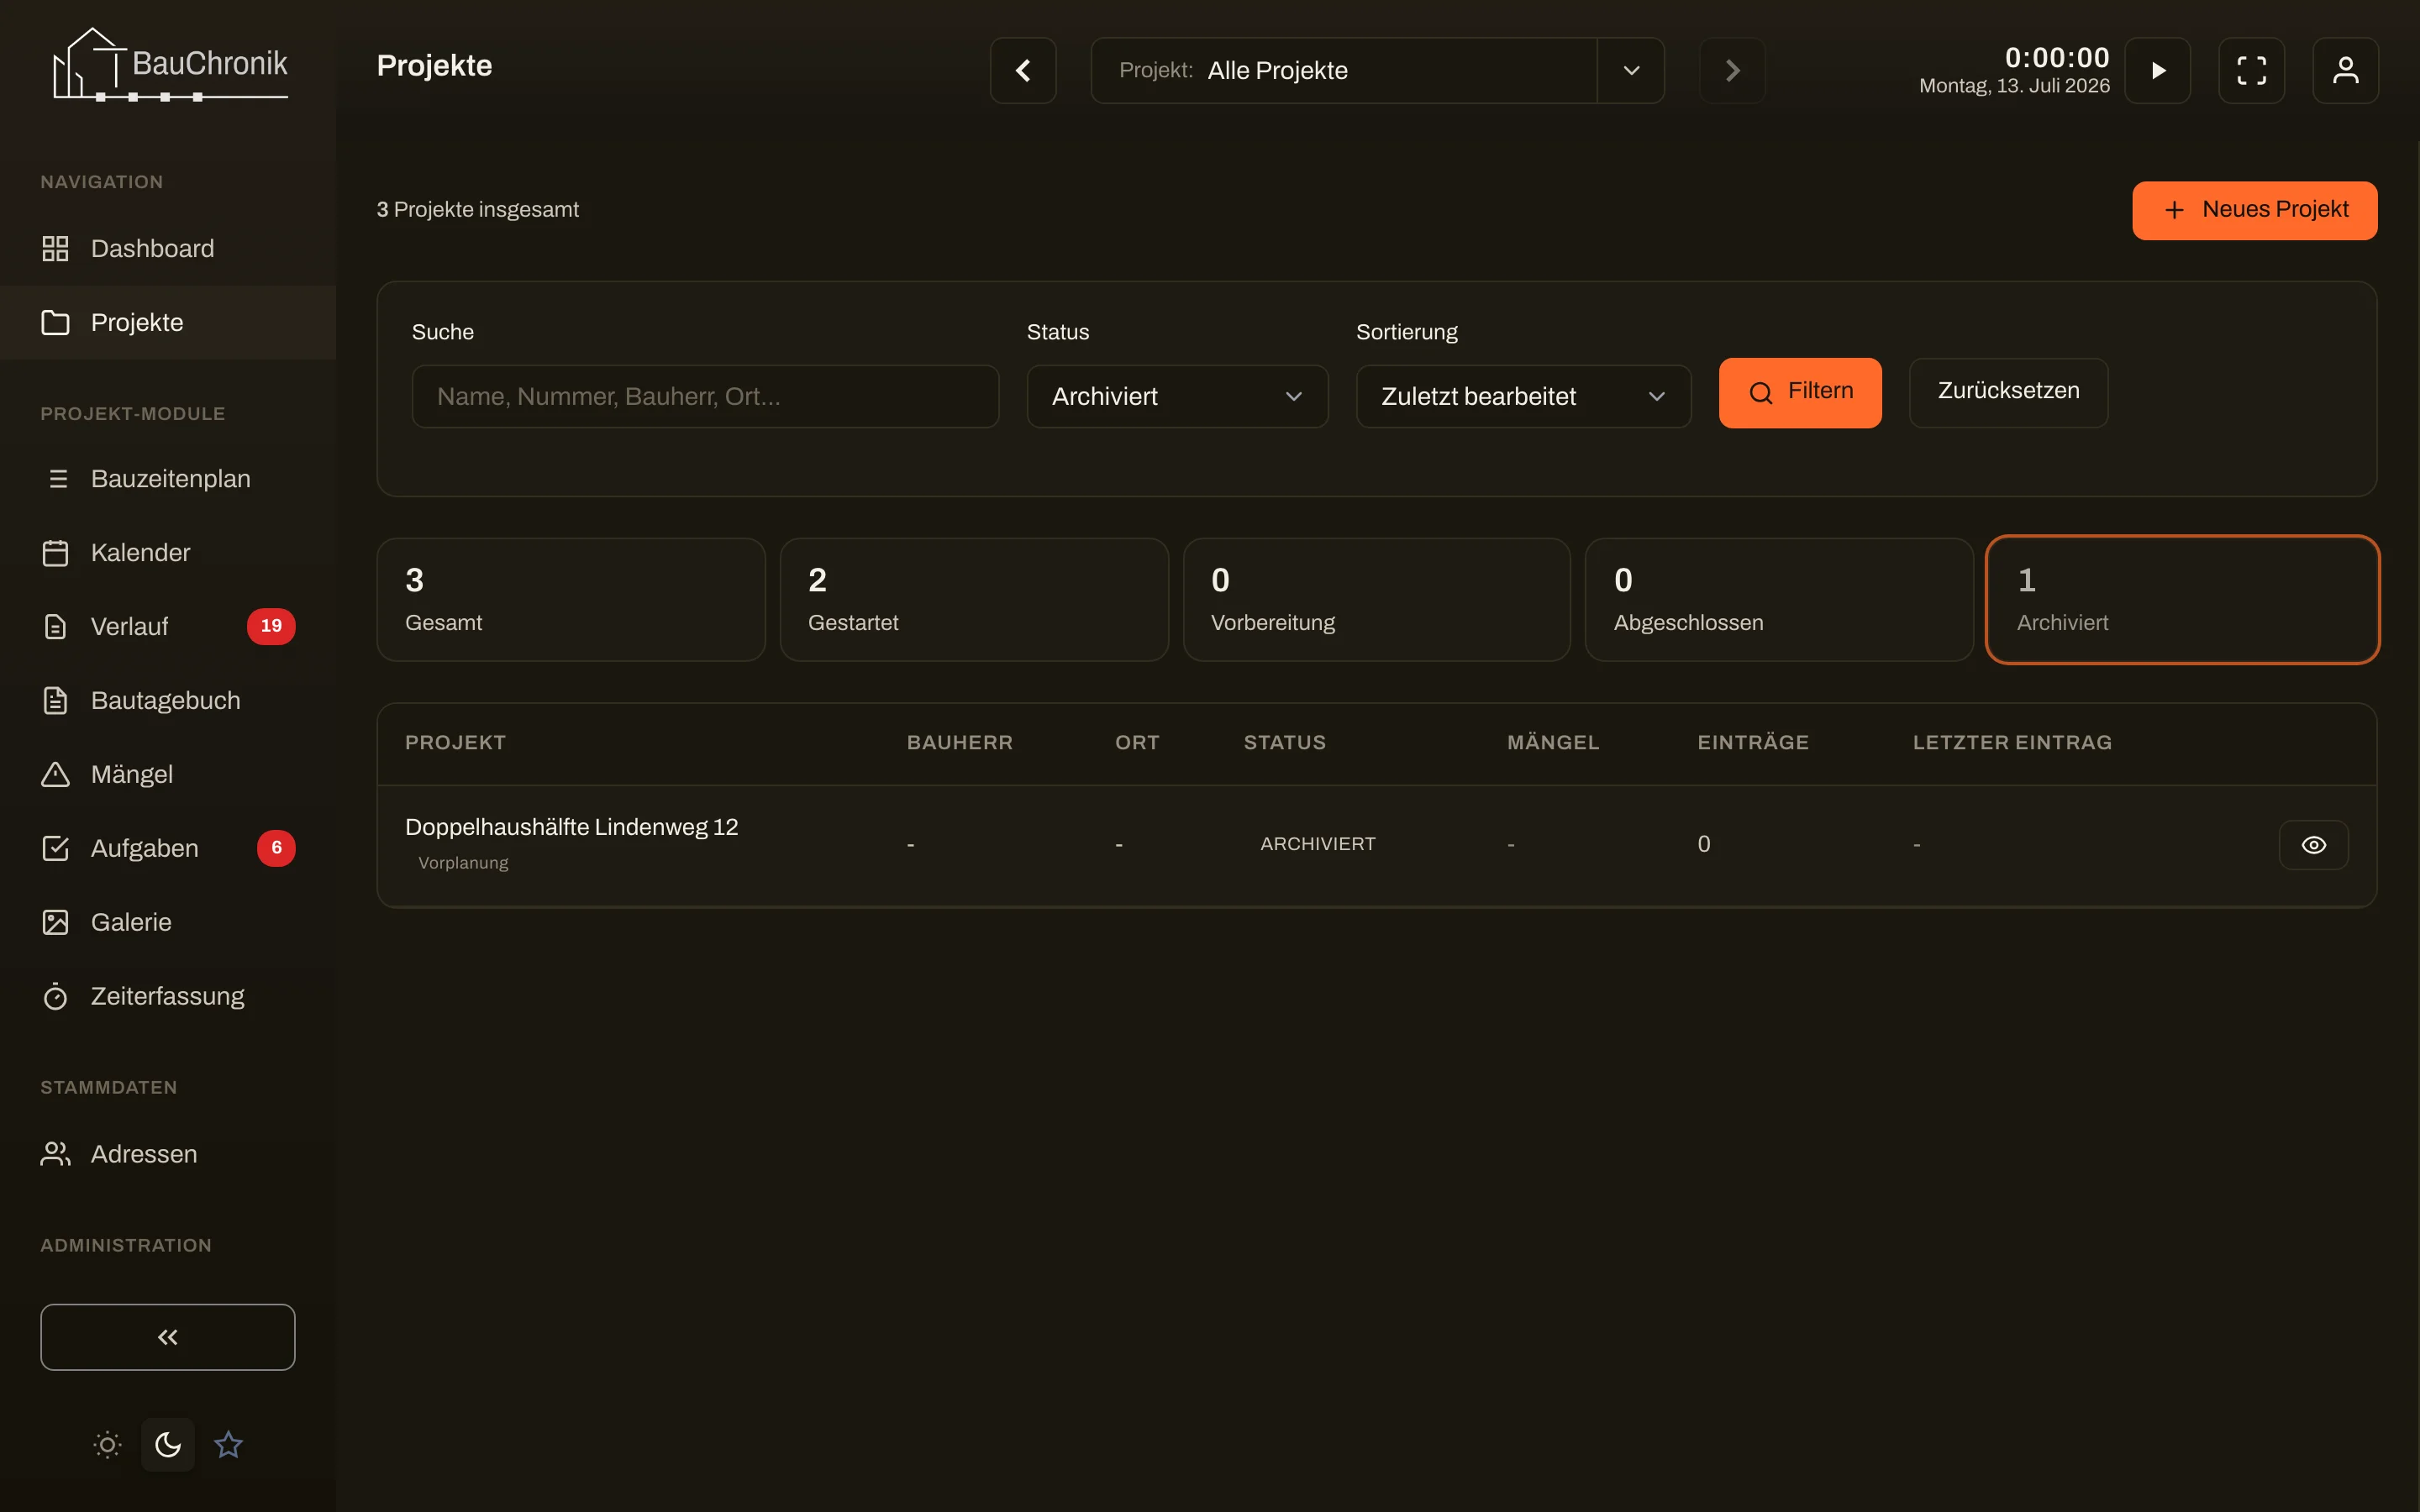Screen dimensions: 2420x1512
Task: Click the EINTRÄGE column header
Action: pos(1753,743)
